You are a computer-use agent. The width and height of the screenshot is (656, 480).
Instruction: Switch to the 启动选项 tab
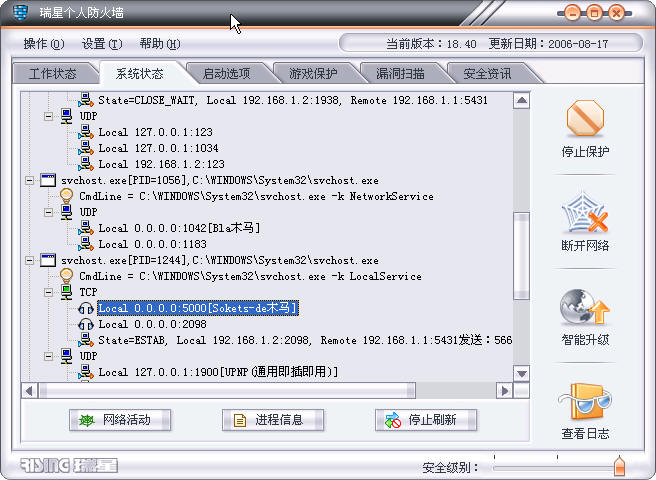pyautogui.click(x=226, y=74)
